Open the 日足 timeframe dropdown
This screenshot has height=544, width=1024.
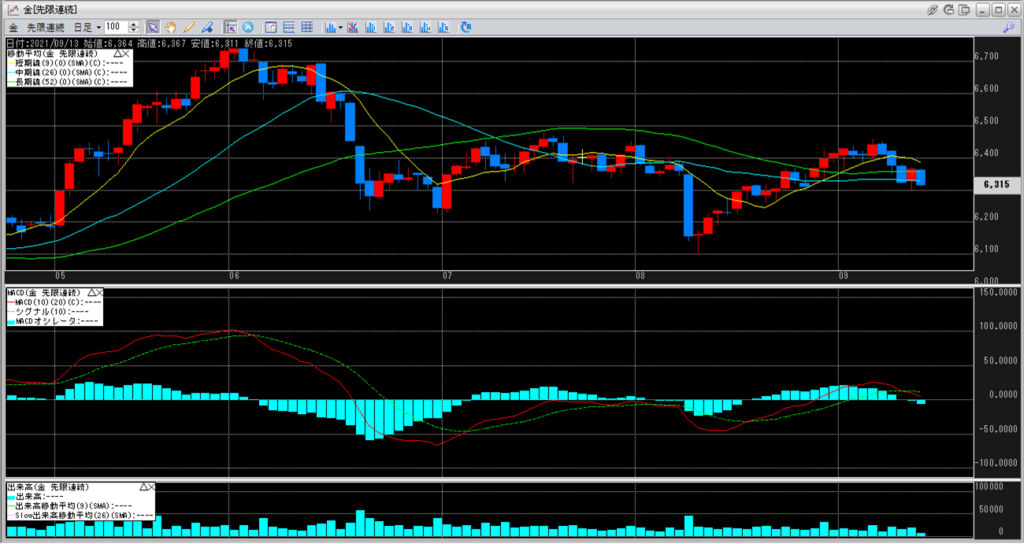(x=87, y=27)
